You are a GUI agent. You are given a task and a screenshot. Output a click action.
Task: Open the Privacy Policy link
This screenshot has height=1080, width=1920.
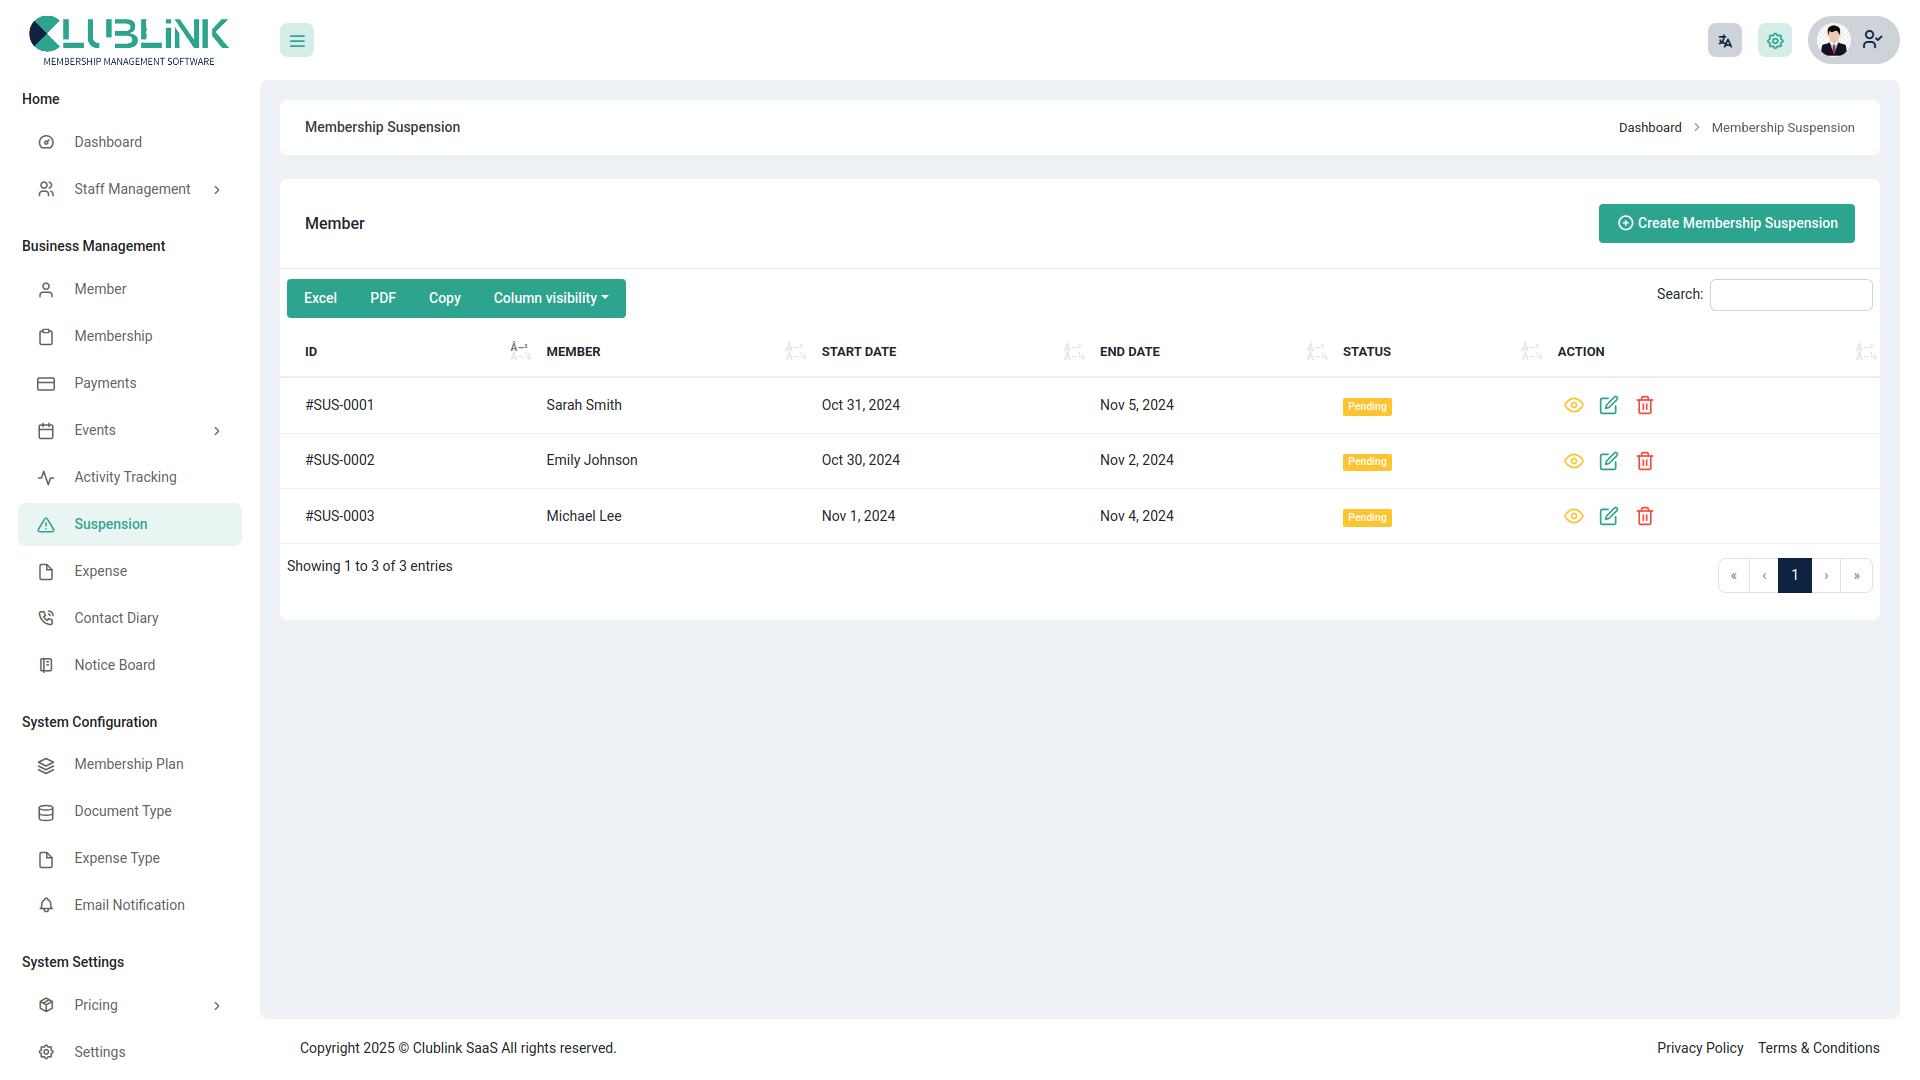pos(1700,1048)
